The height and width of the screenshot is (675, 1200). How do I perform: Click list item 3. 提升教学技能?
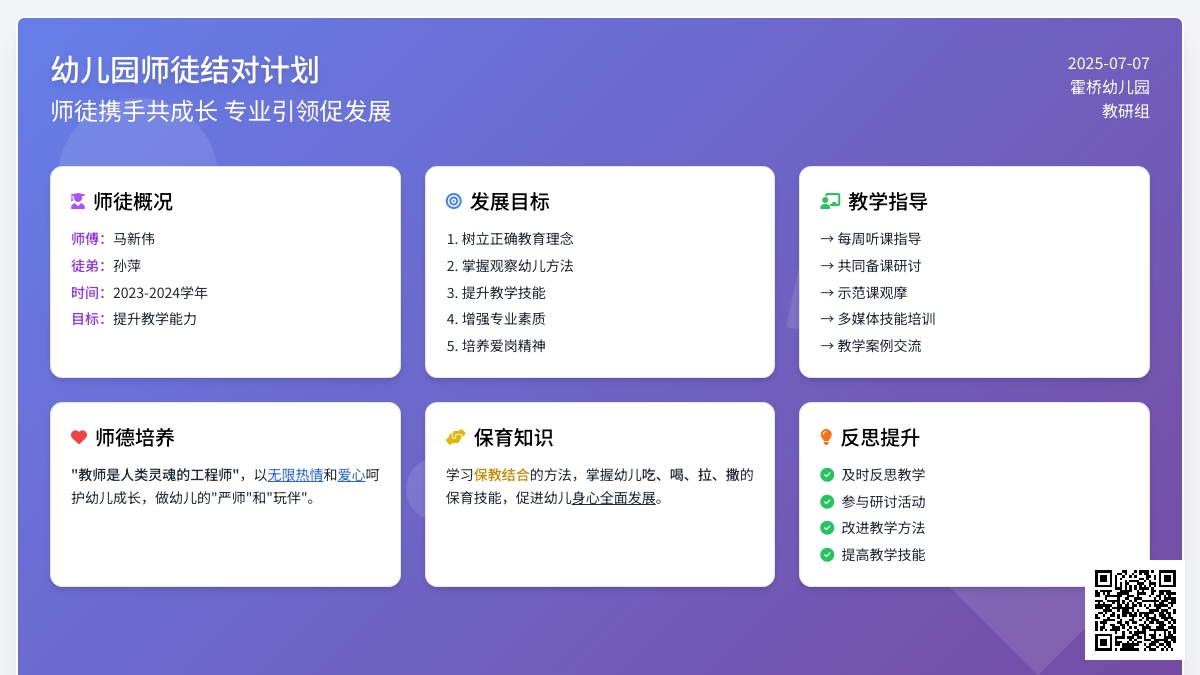tap(496, 293)
